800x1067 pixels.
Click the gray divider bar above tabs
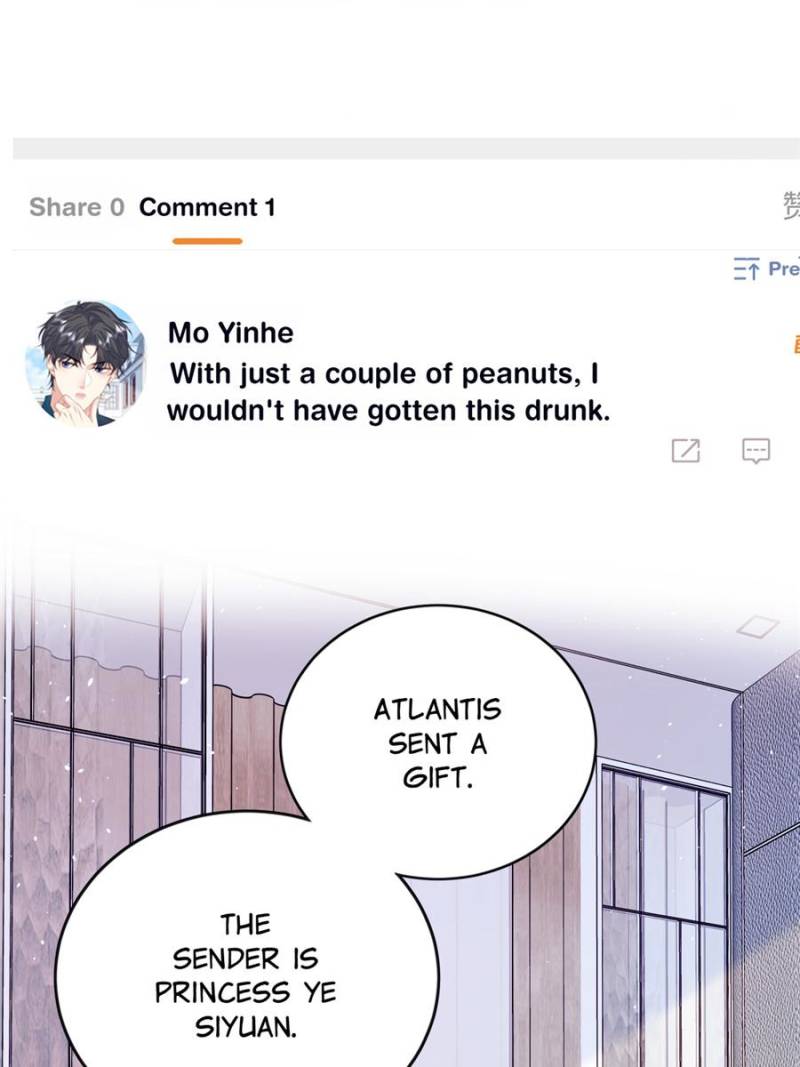point(406,148)
